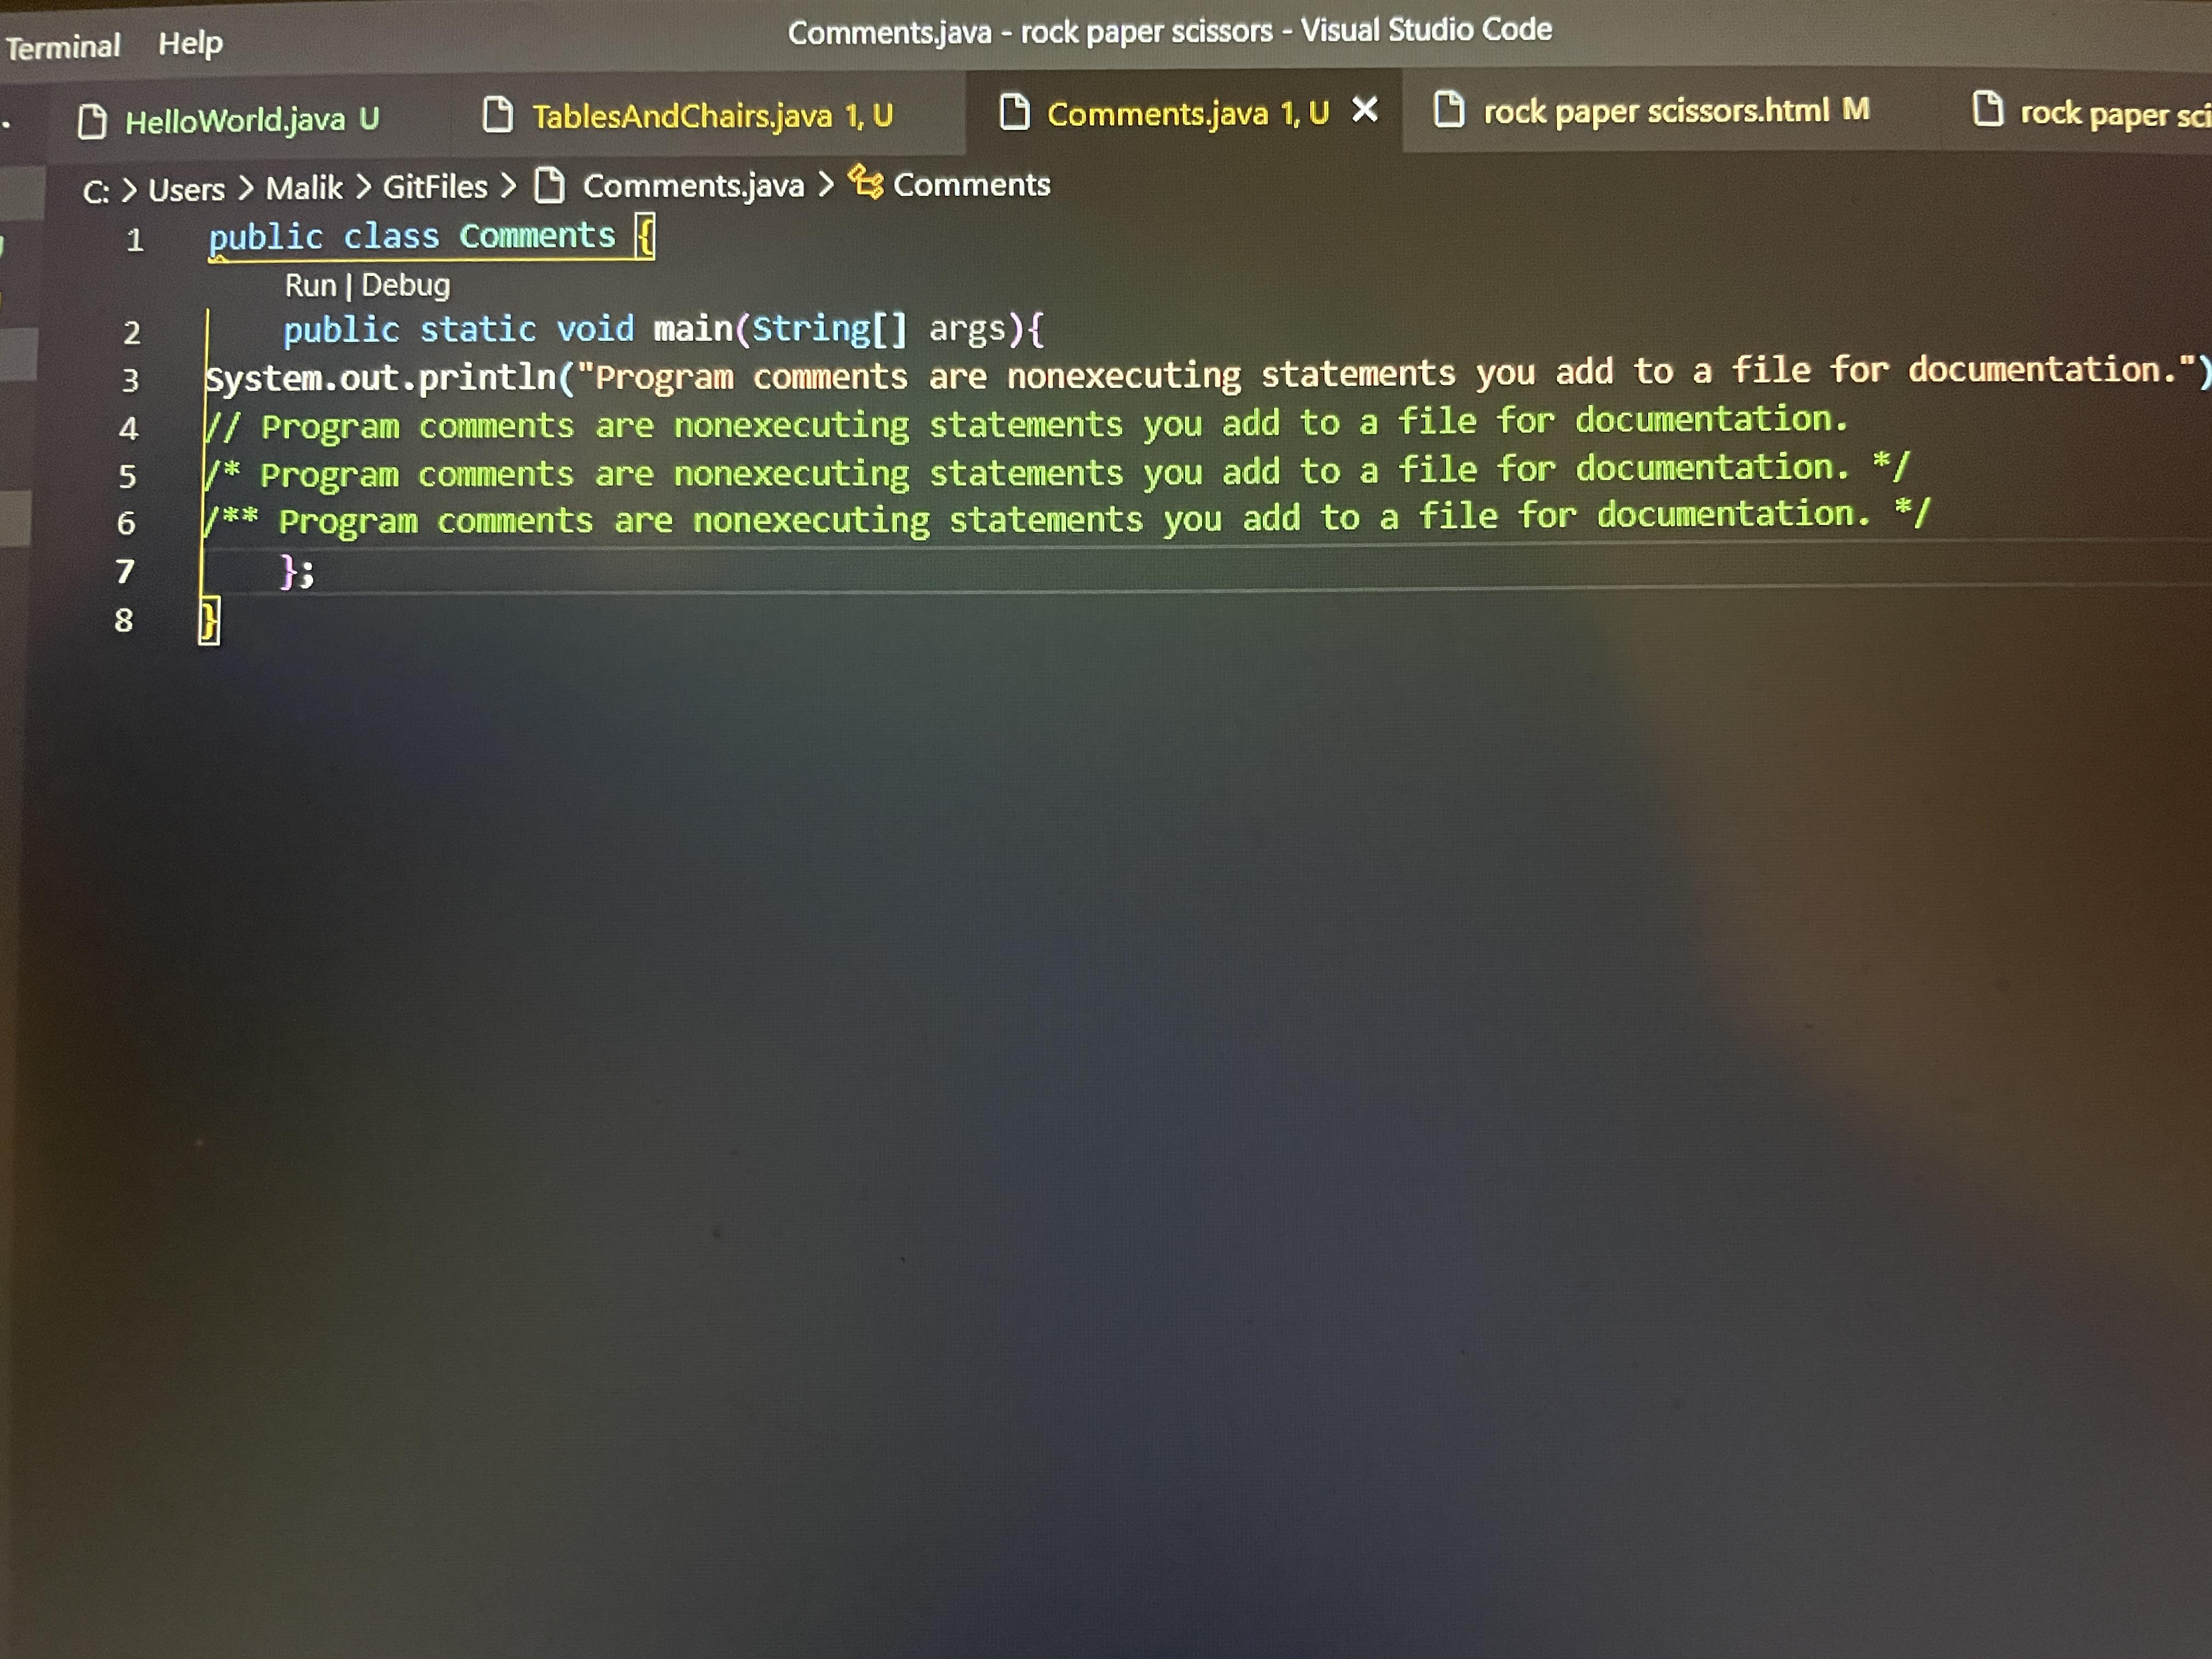This screenshot has height=1659, width=2212.
Task: Open the GitFiles breadcrumb segment
Action: point(435,186)
